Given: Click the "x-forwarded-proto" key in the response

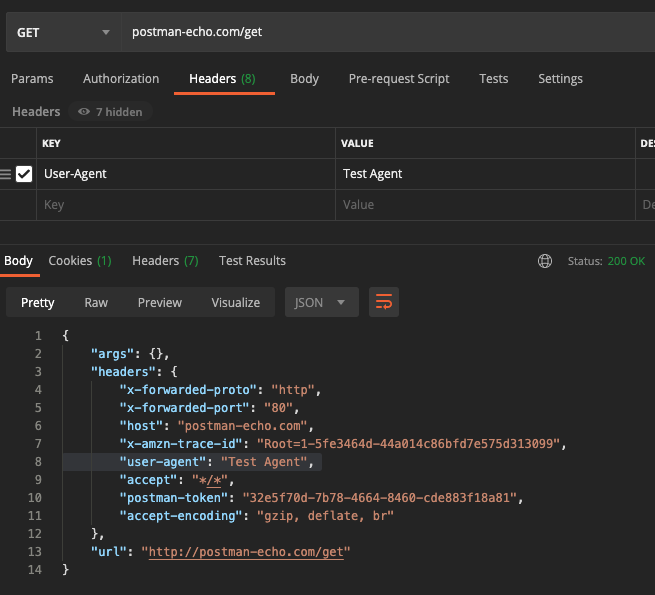Looking at the screenshot, I should pos(188,390).
